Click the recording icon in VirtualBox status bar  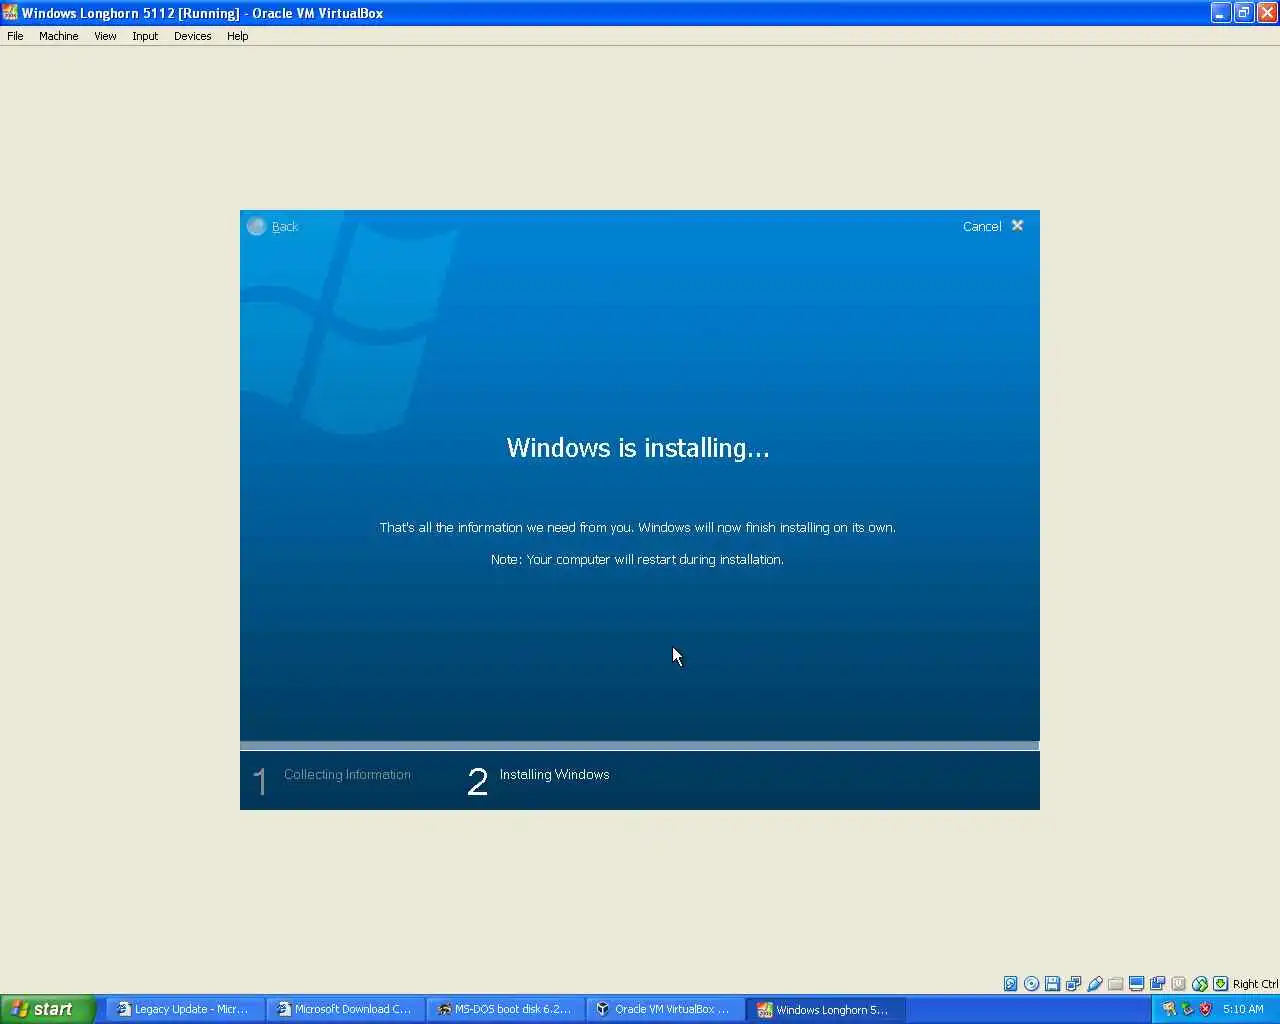point(1157,984)
